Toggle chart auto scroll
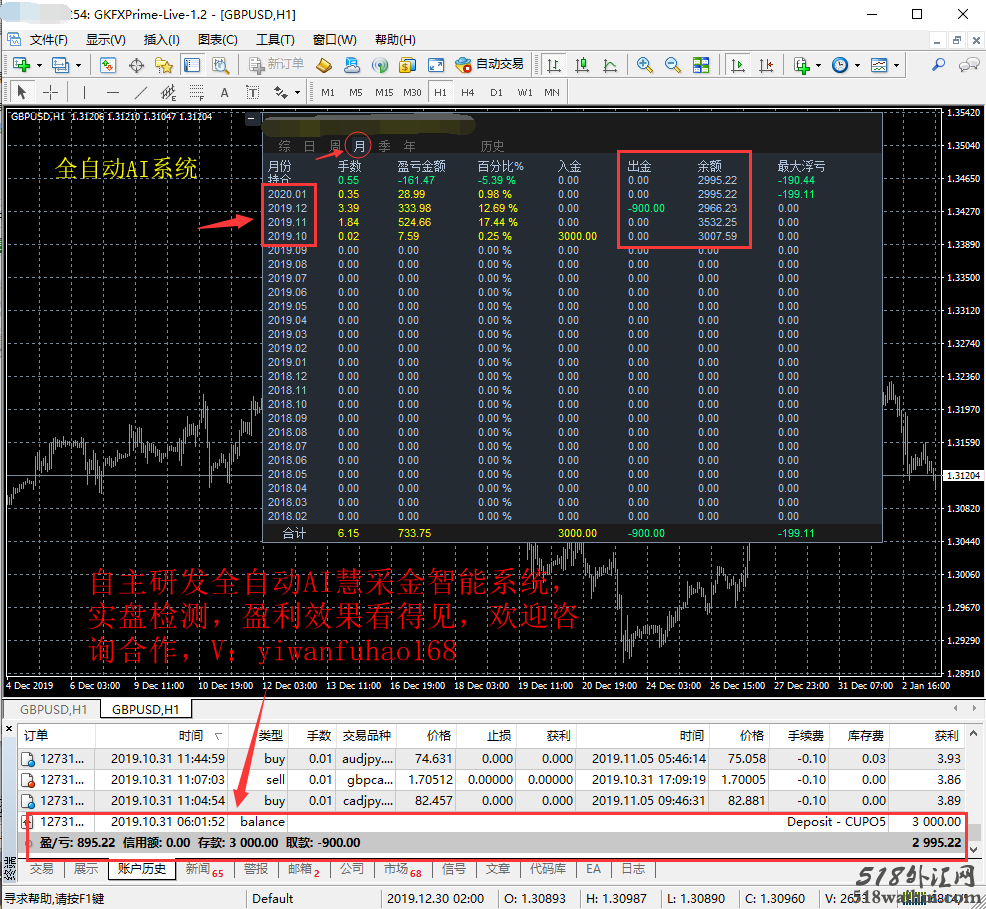The width and height of the screenshot is (986, 909). click(738, 65)
